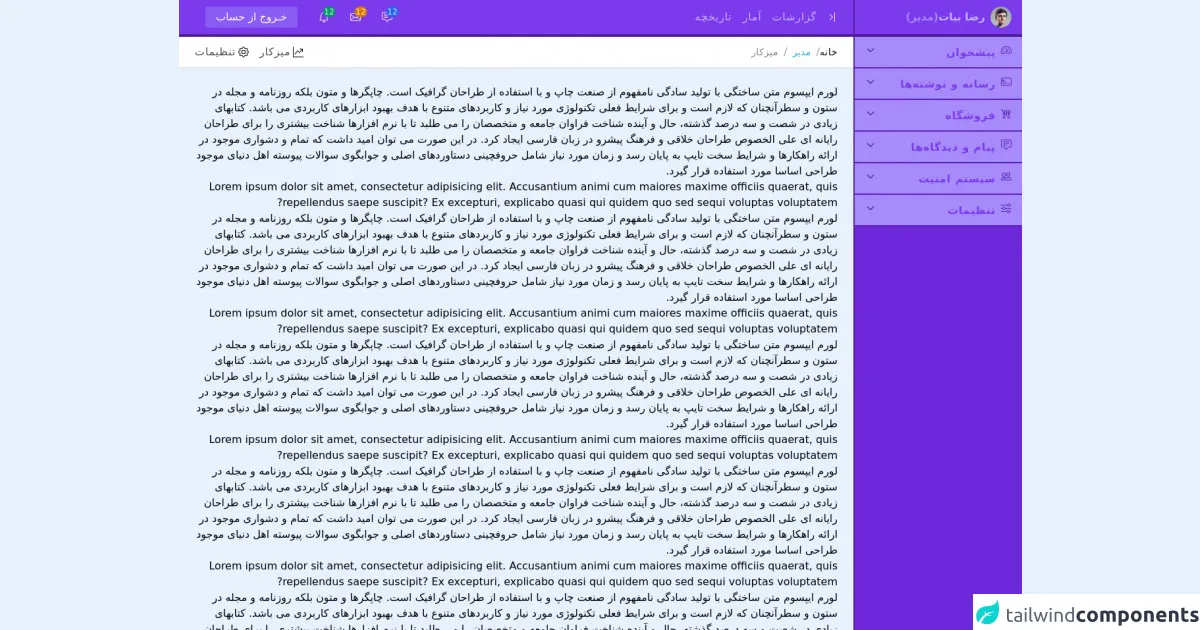Click the media icon beside رسانه و نوشته‌ها
The width and height of the screenshot is (1200, 630).
pyautogui.click(x=1006, y=83)
